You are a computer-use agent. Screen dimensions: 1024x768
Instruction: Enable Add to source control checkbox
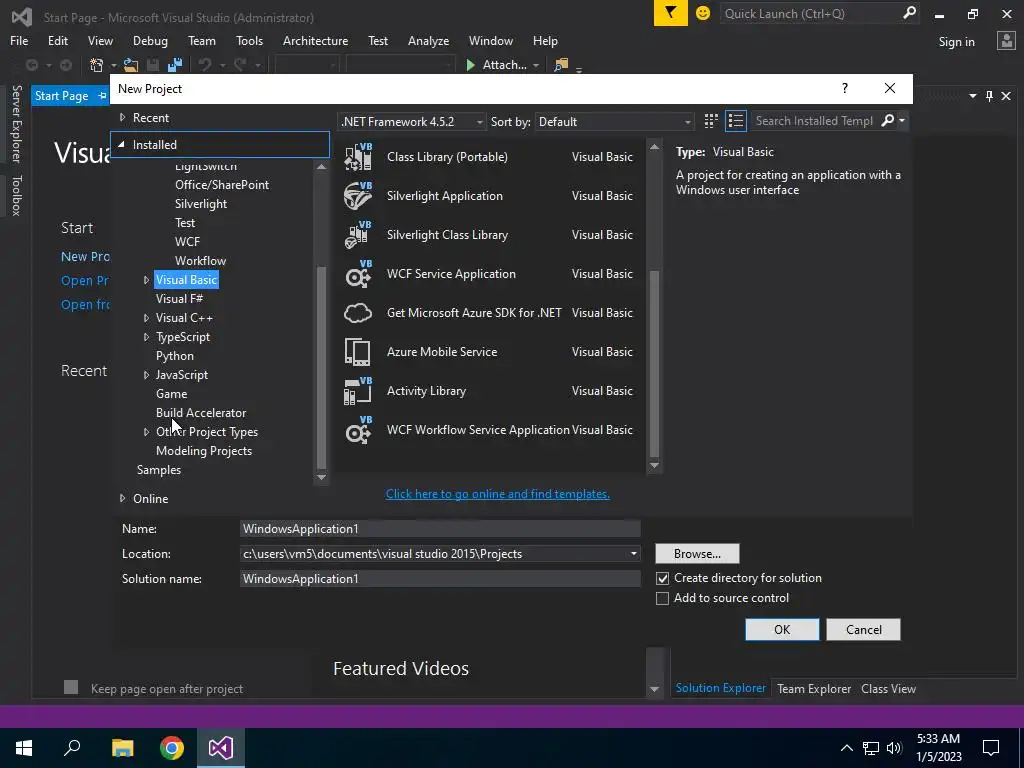click(662, 598)
